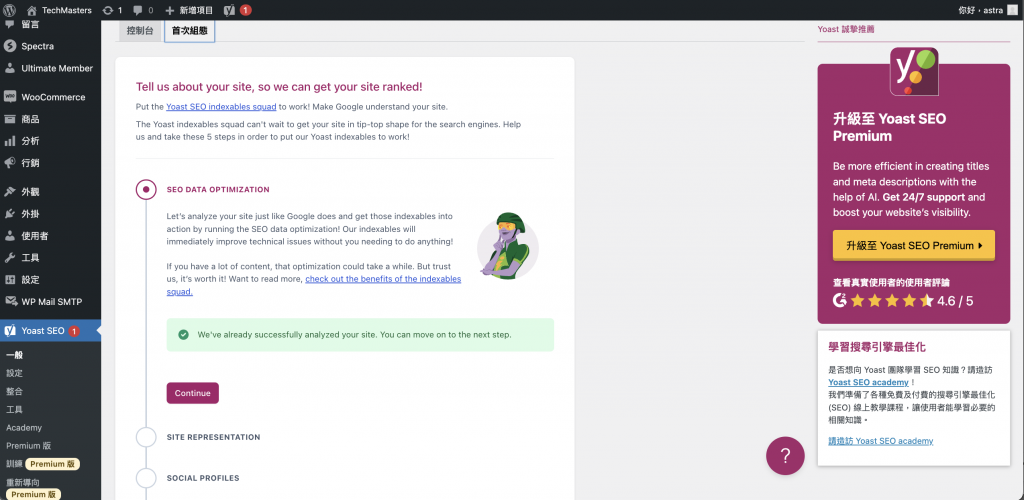The width and height of the screenshot is (1024, 500).
Task: Click the 設定 settings icon
Action: point(10,279)
